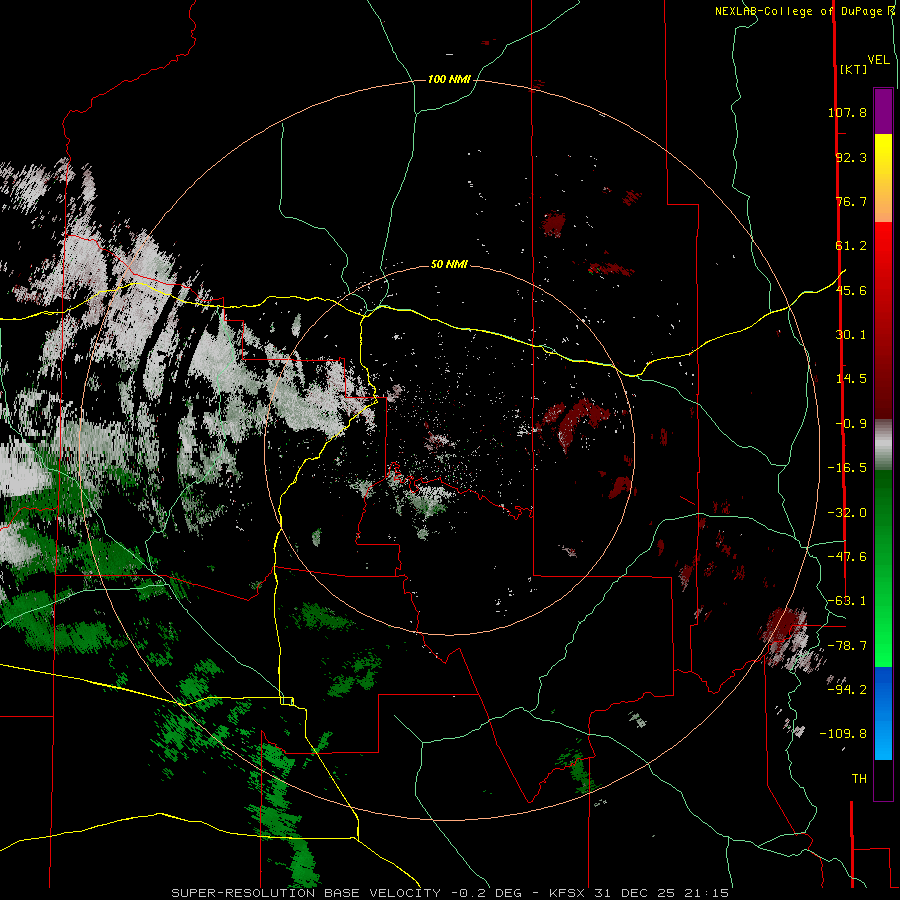The width and height of the screenshot is (900, 900).
Task: Click the VEL label above the color scale
Action: point(878,60)
